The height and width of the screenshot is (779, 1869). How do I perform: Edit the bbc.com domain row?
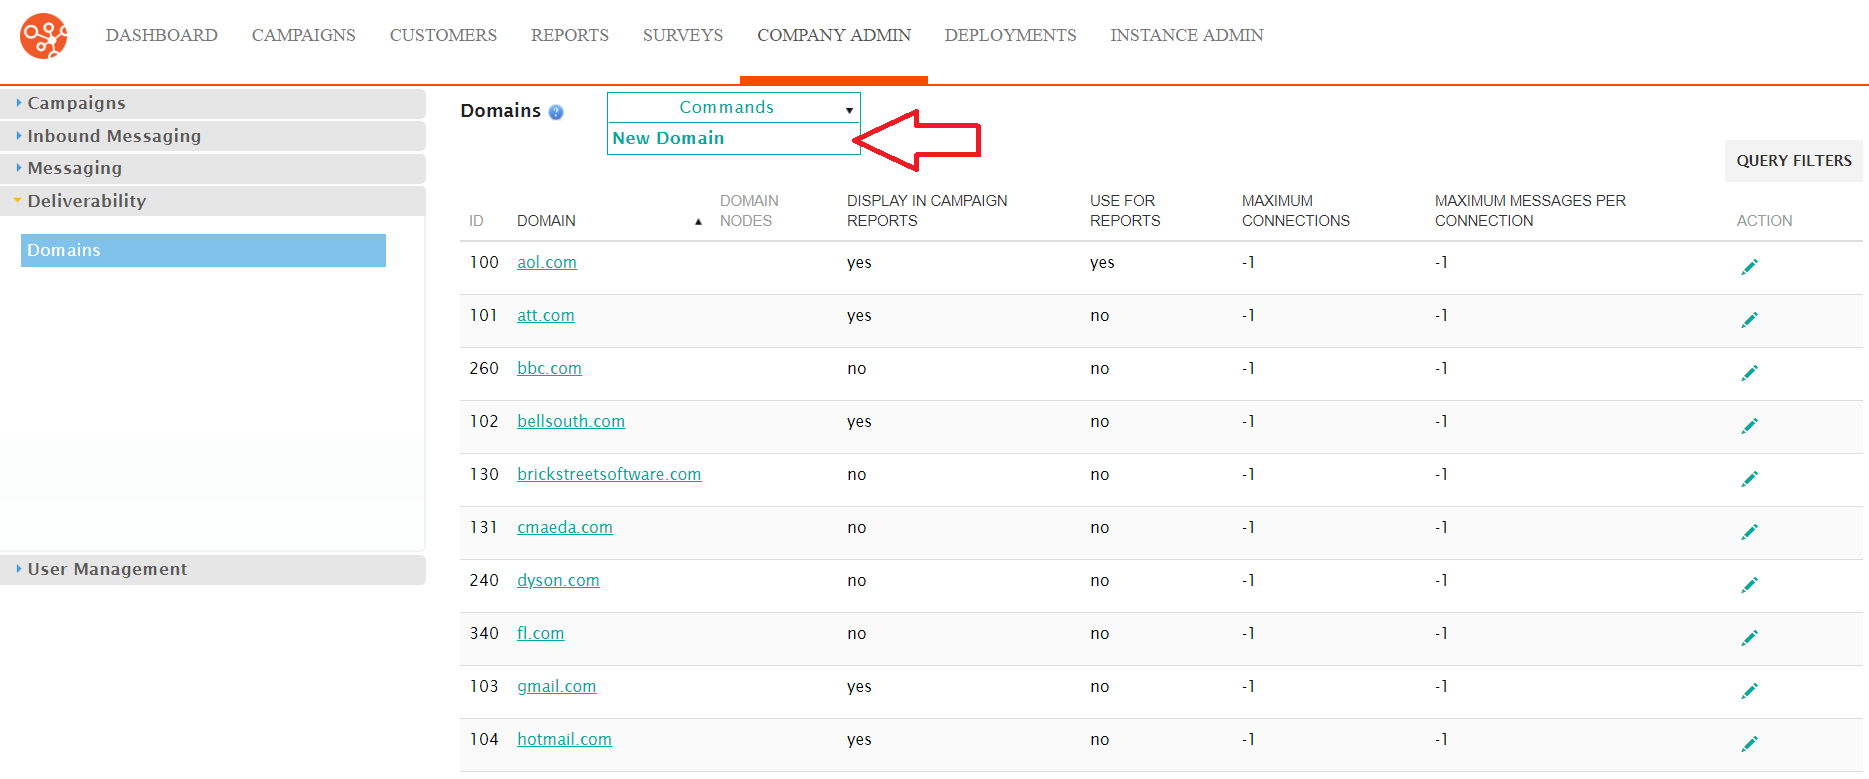(x=1749, y=372)
